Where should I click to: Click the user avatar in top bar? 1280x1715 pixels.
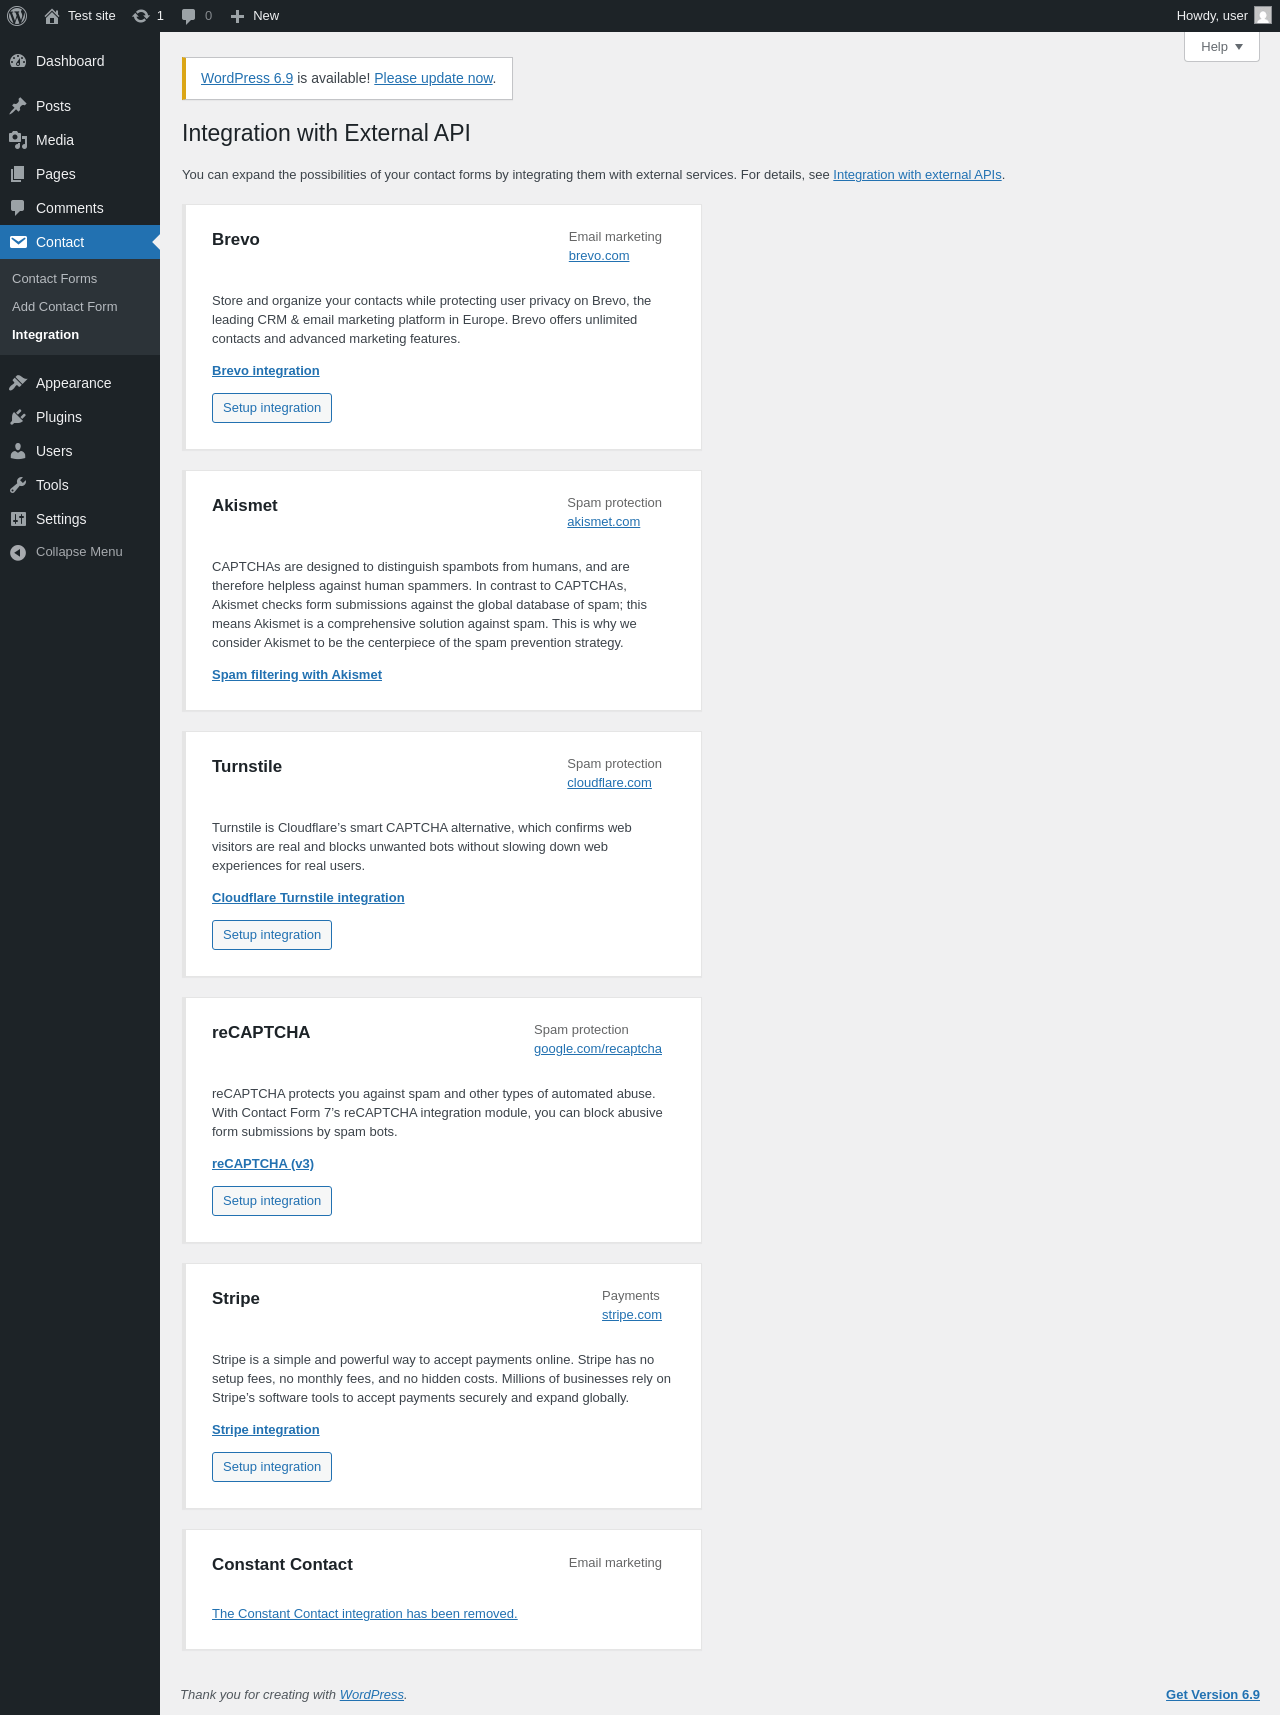1263,16
